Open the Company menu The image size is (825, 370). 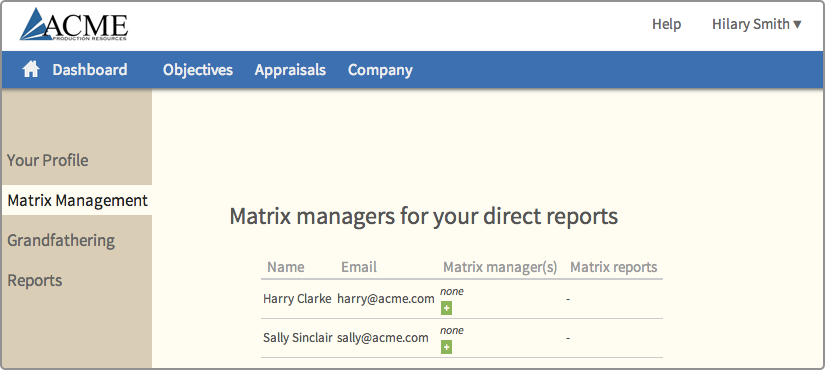tap(380, 70)
